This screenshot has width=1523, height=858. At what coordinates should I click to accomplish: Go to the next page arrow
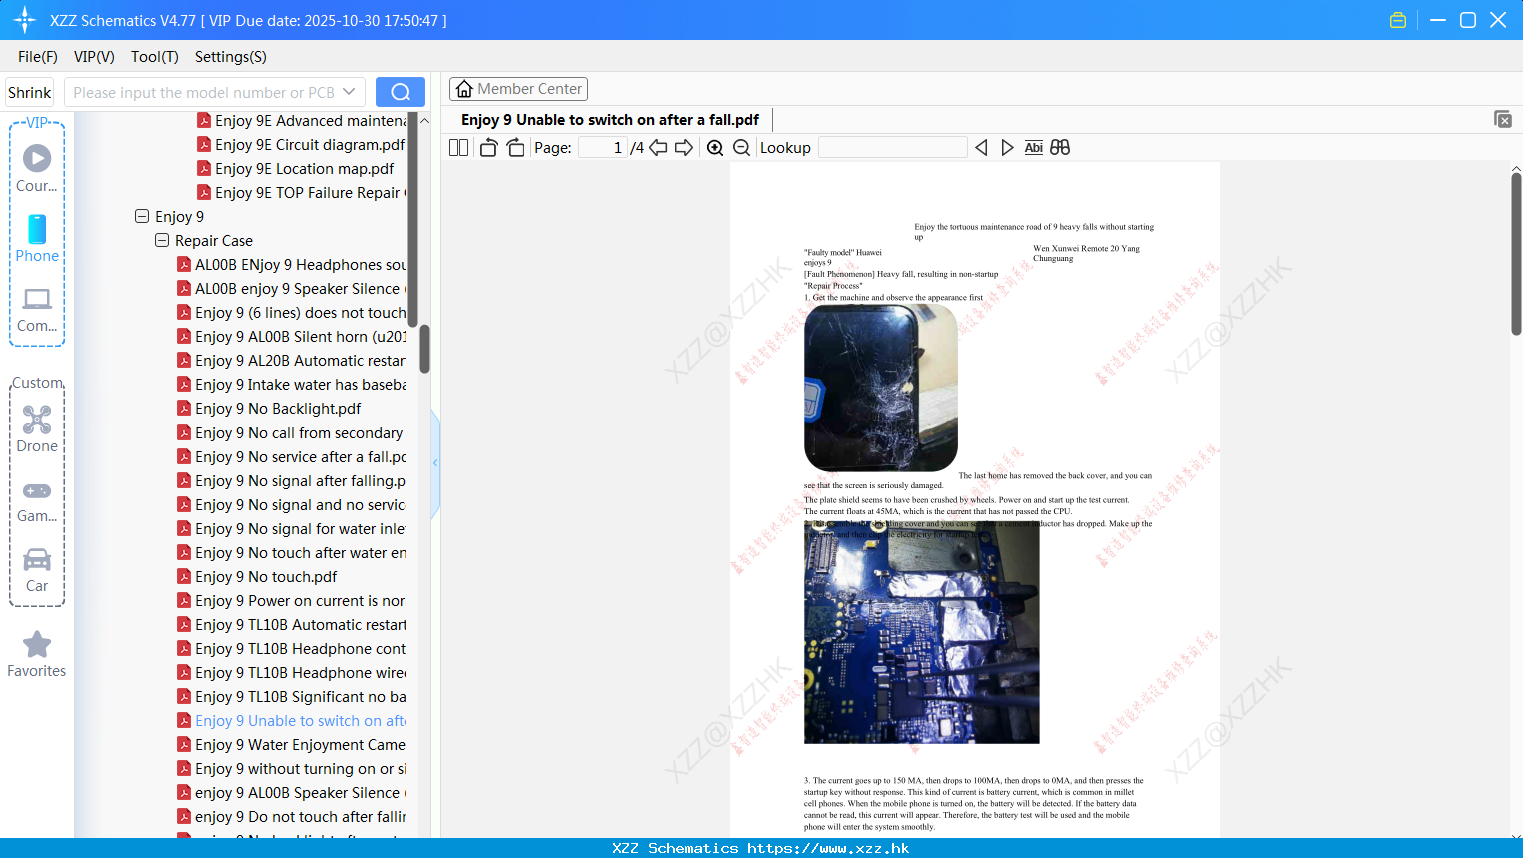[x=684, y=148]
